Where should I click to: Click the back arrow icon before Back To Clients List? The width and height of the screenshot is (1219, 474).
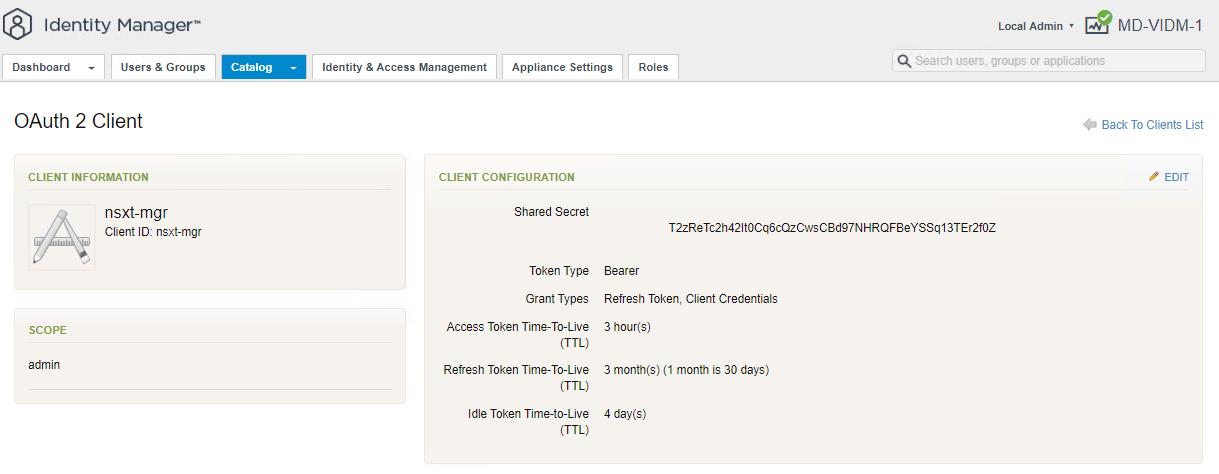point(1089,125)
